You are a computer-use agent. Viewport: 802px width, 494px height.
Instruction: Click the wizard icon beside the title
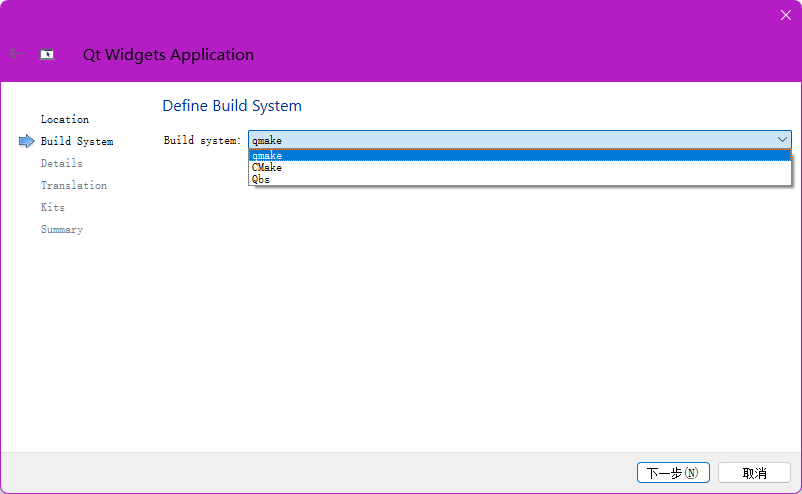47,55
